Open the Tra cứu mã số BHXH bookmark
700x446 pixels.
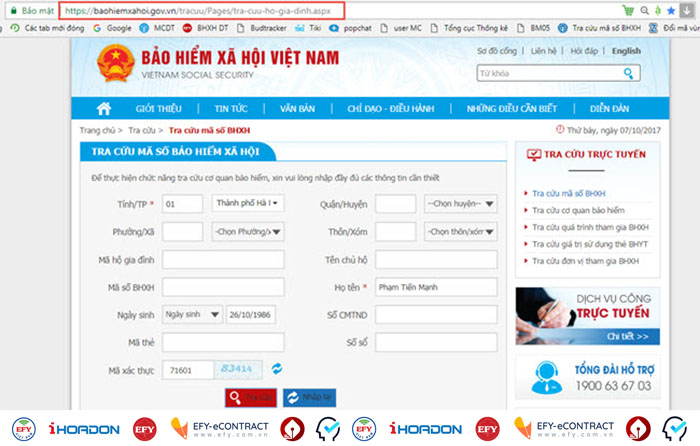pyautogui.click(x=599, y=28)
